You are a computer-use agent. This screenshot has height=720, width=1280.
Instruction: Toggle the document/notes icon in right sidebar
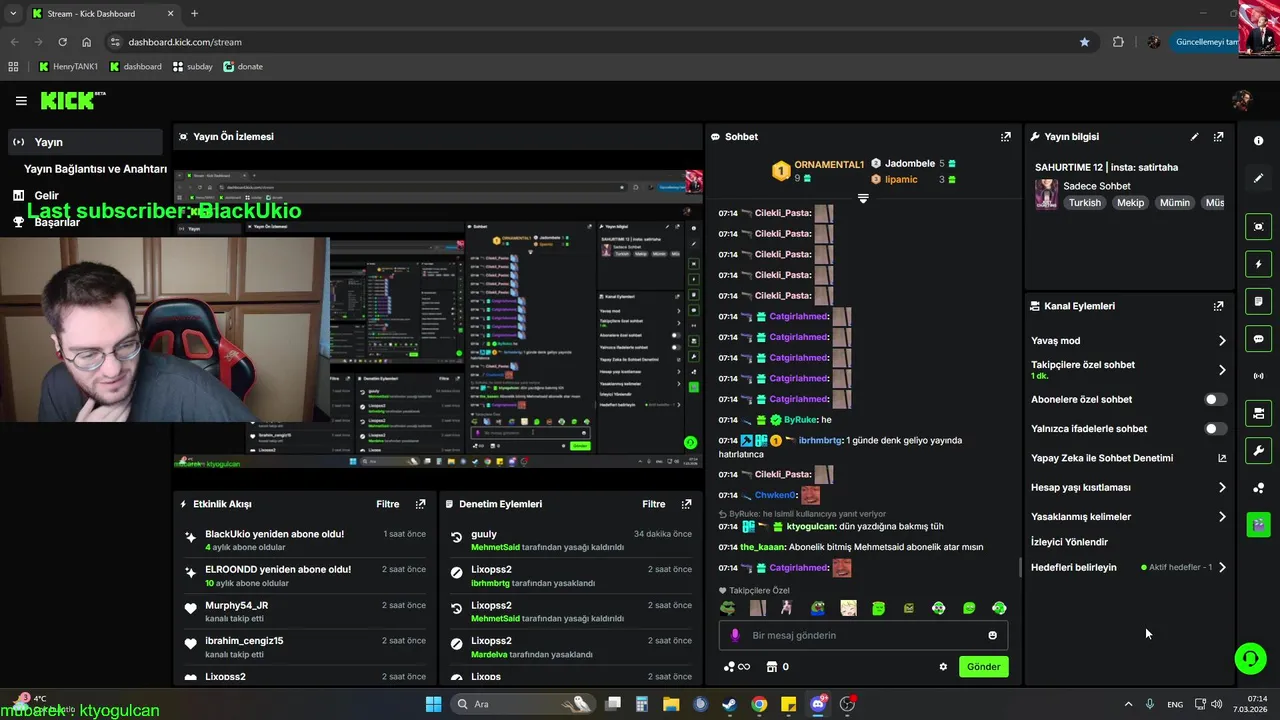1258,301
